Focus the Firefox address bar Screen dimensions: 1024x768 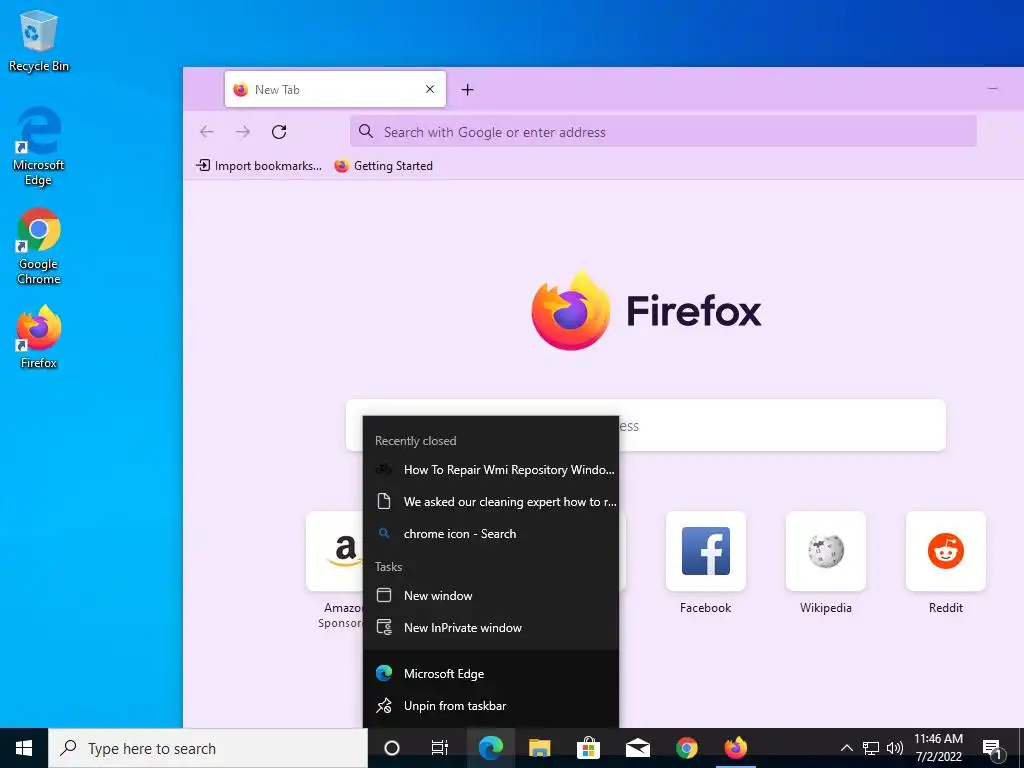[x=663, y=132]
